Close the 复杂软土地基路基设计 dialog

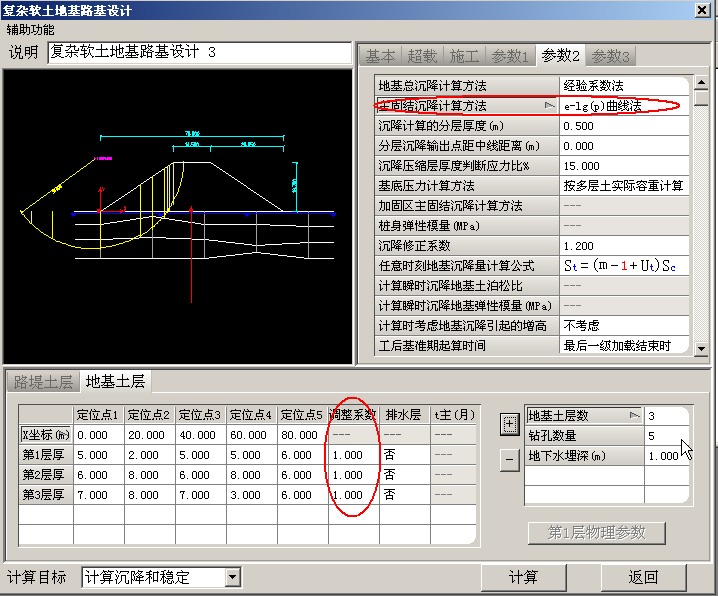[702, 10]
